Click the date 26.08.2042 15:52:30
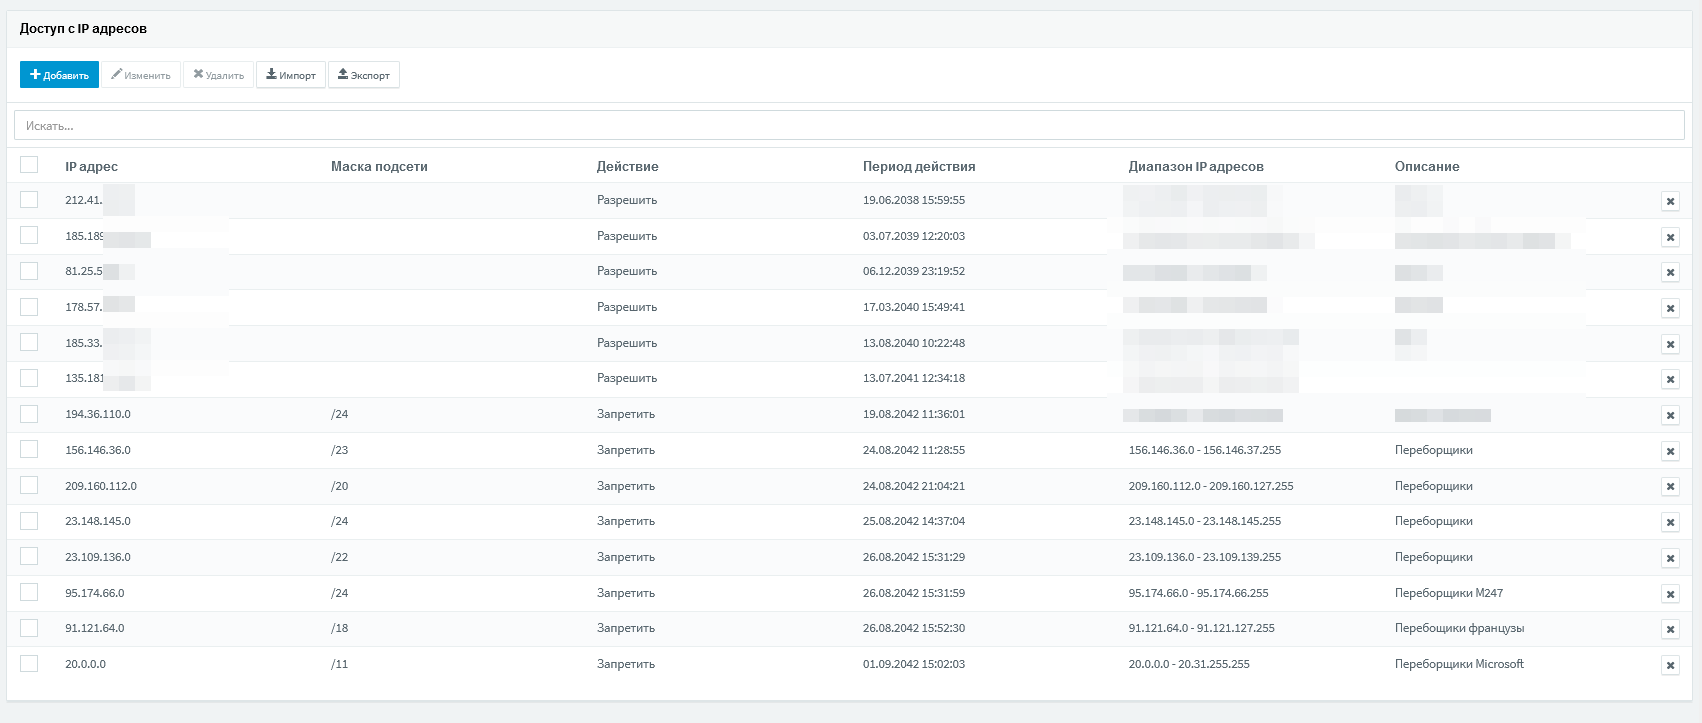This screenshot has width=1702, height=723. [x=914, y=628]
